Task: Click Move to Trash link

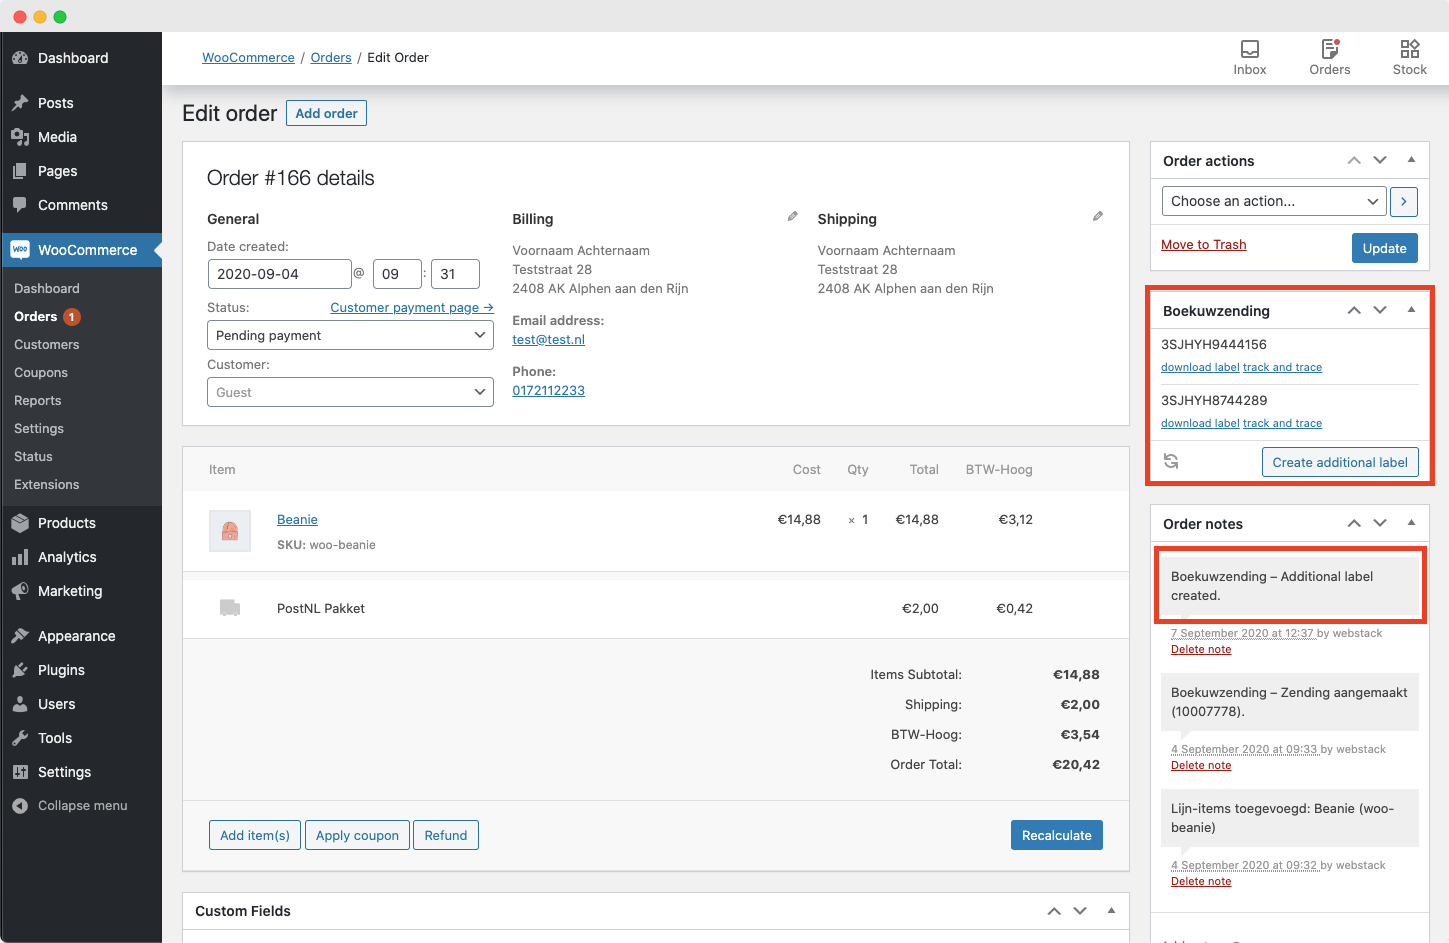Action: click(x=1203, y=245)
